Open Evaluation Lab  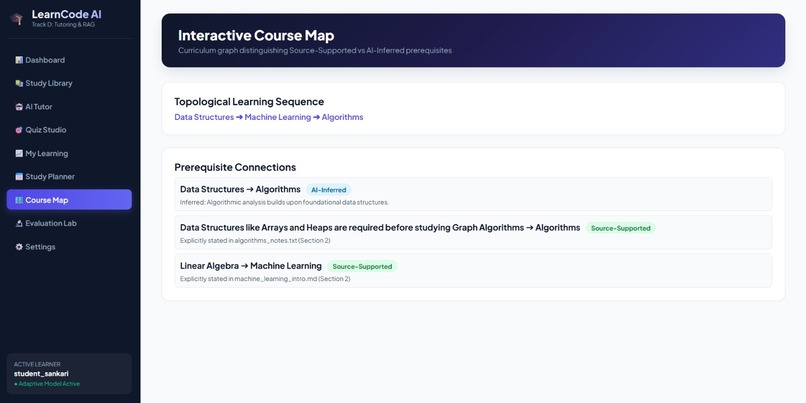point(69,224)
